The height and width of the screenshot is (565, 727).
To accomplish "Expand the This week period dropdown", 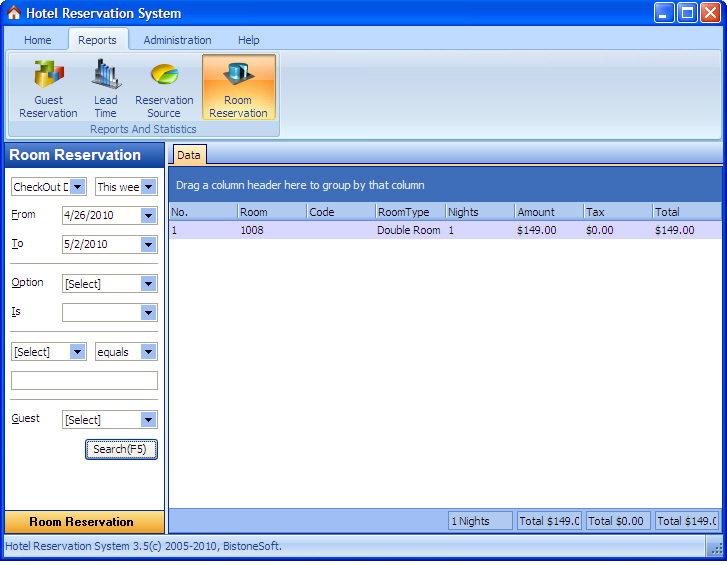I will (x=148, y=187).
